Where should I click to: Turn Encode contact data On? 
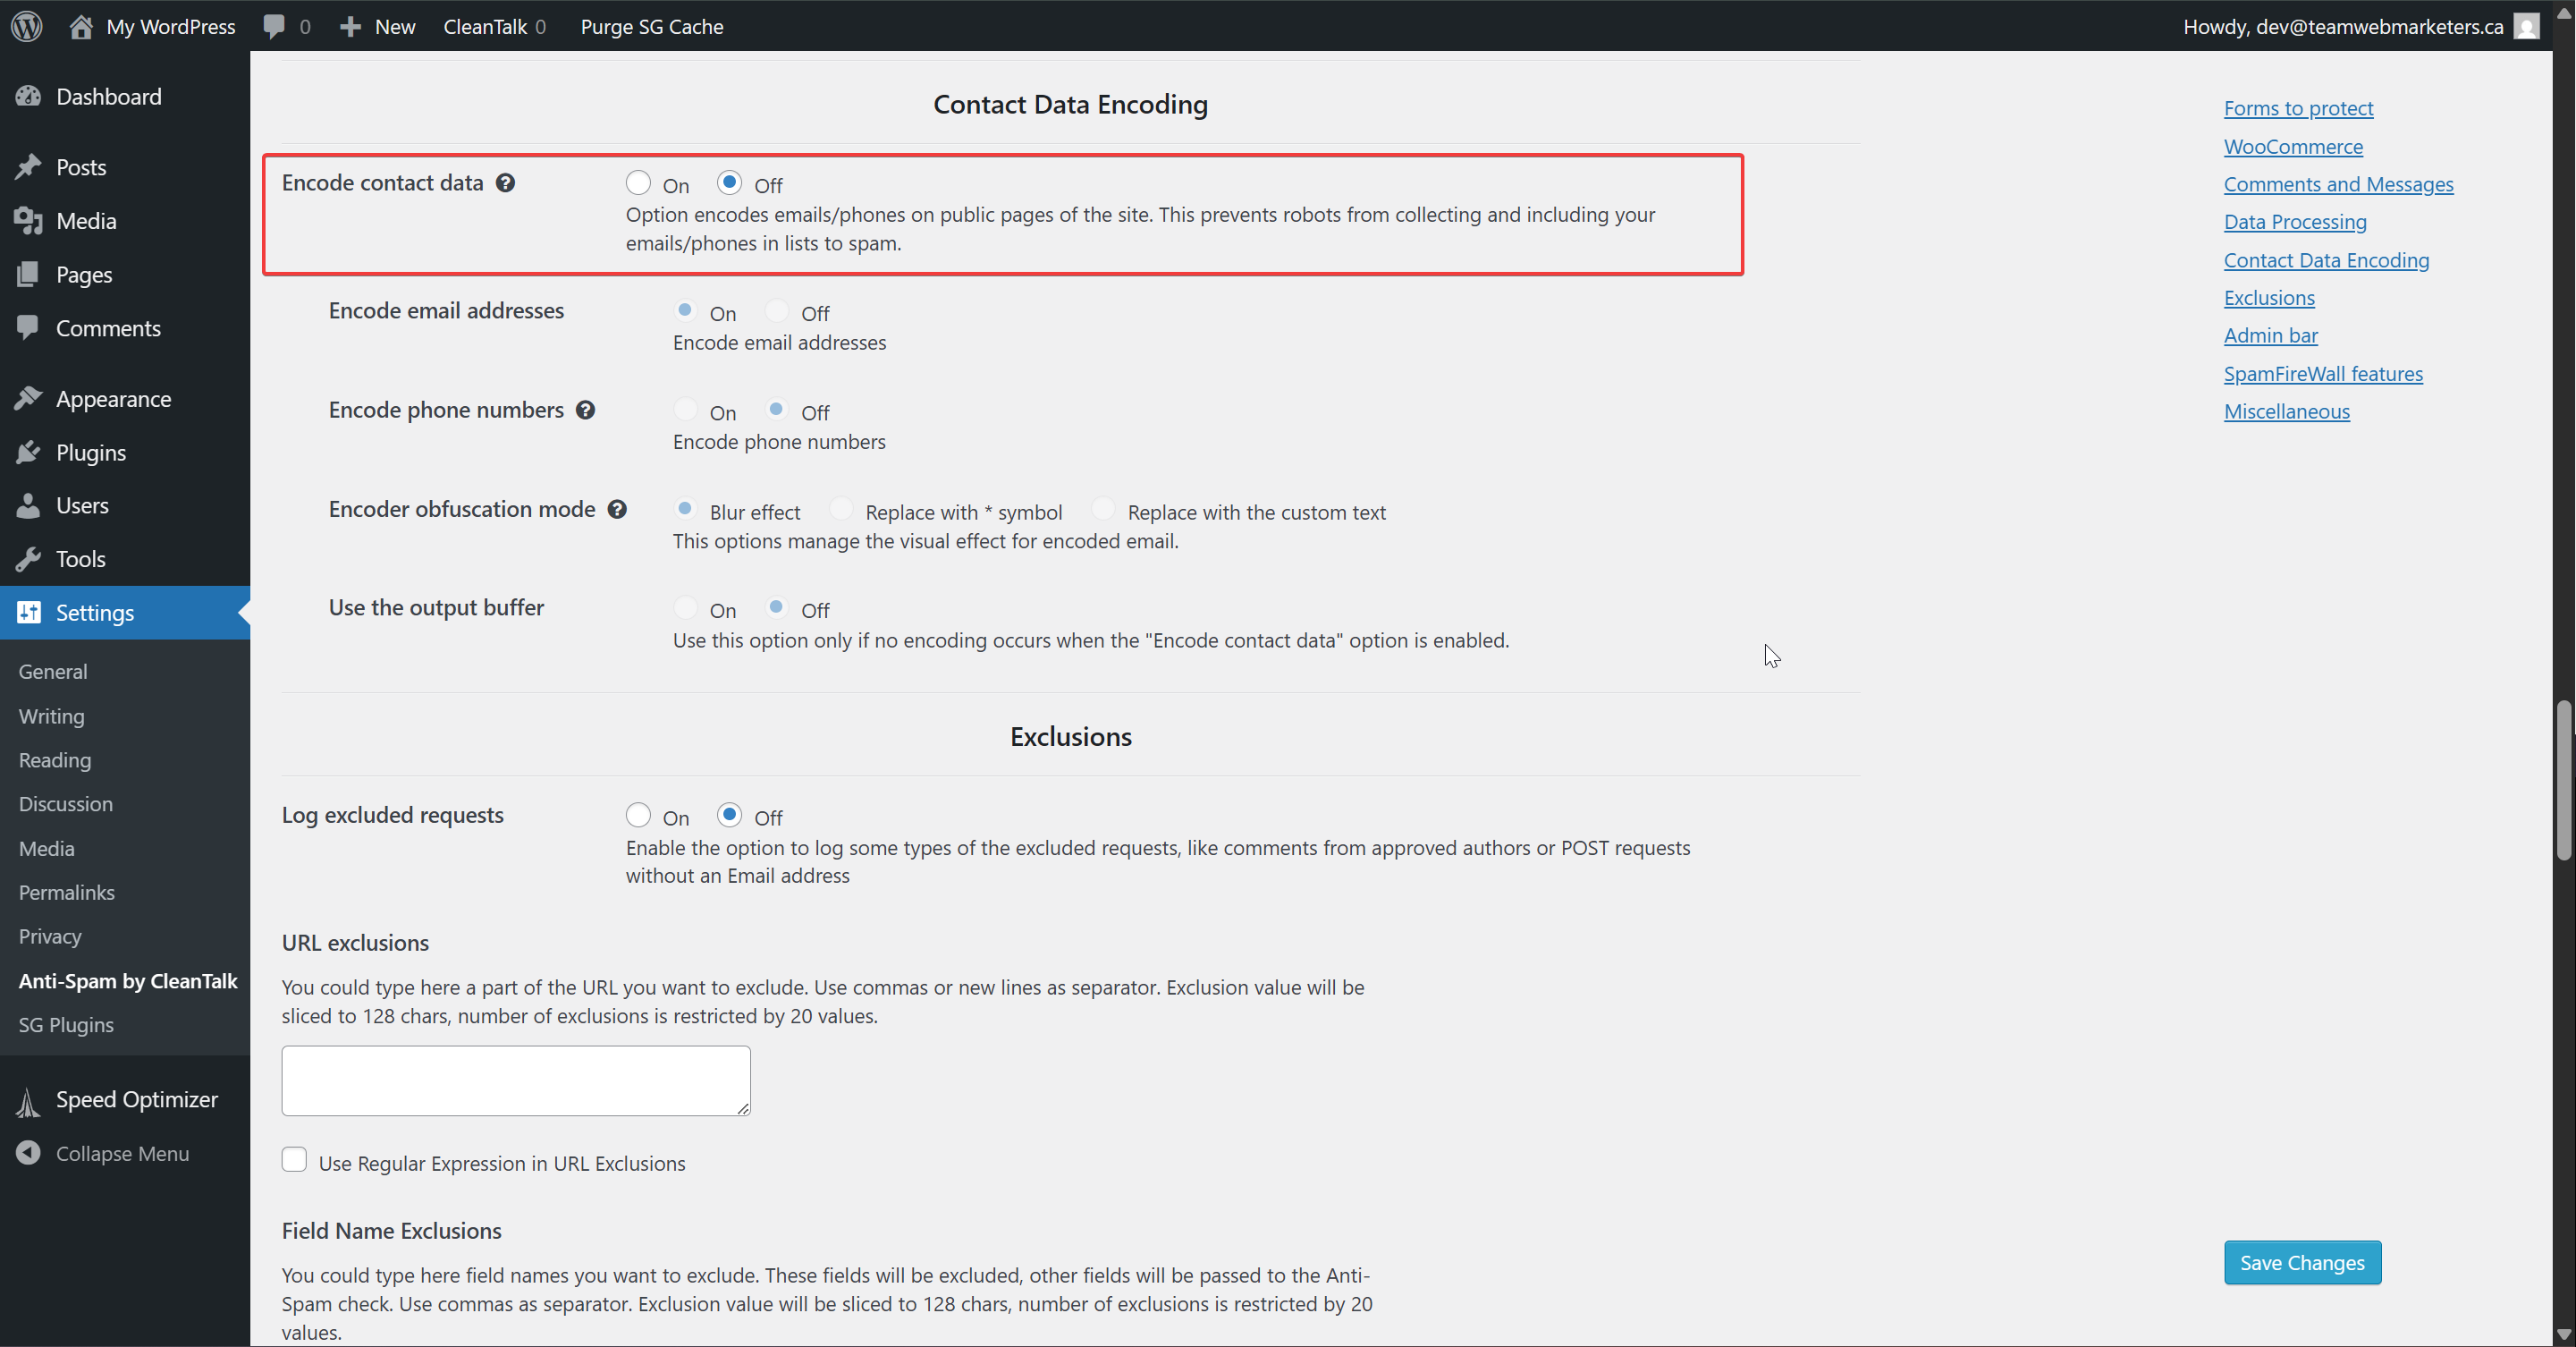click(x=638, y=183)
